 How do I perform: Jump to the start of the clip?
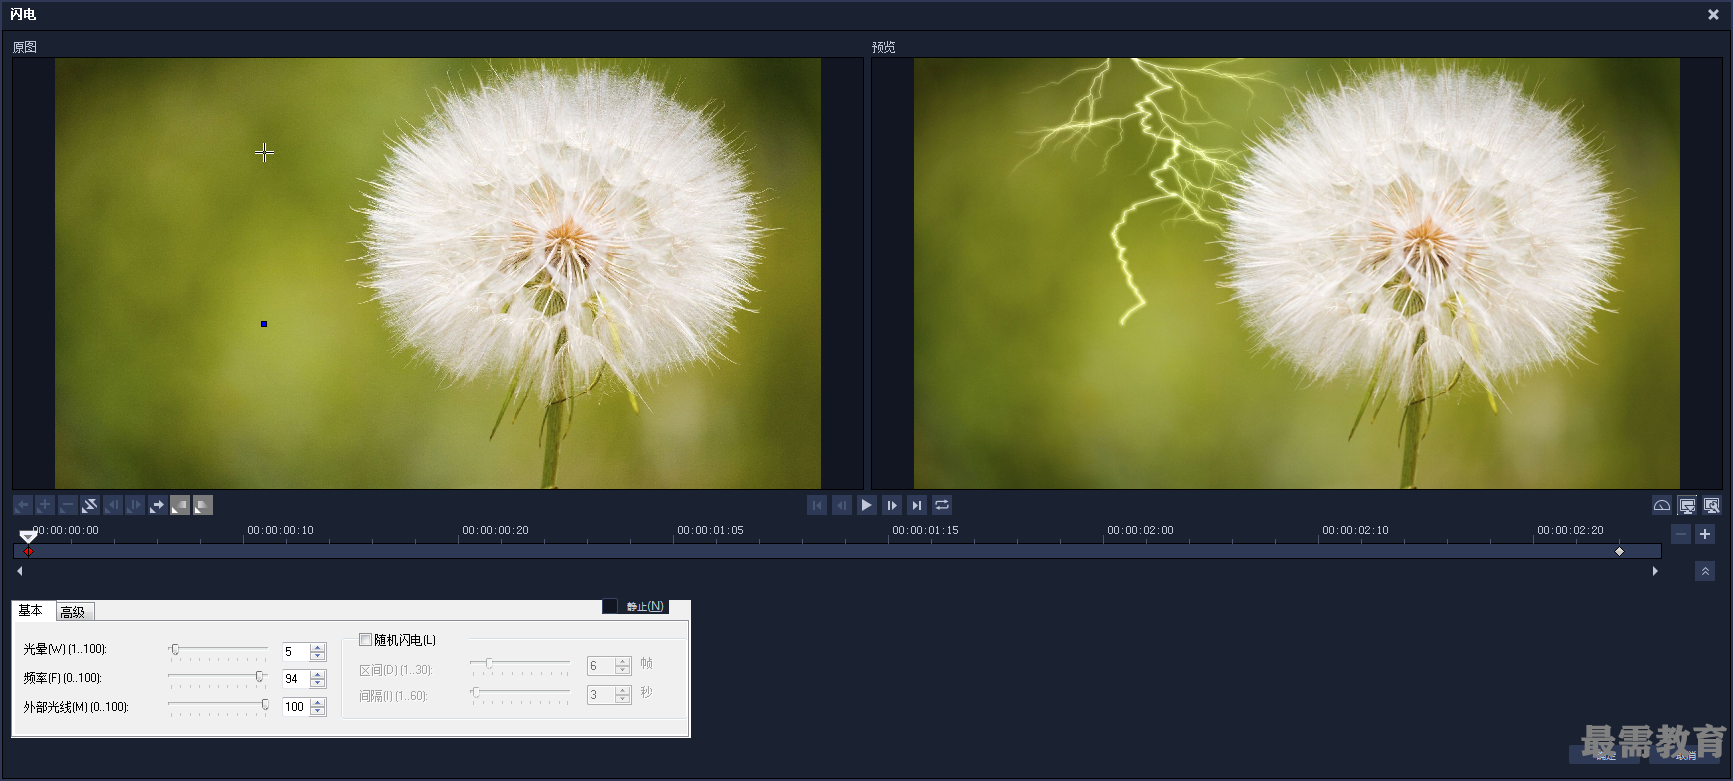click(817, 505)
